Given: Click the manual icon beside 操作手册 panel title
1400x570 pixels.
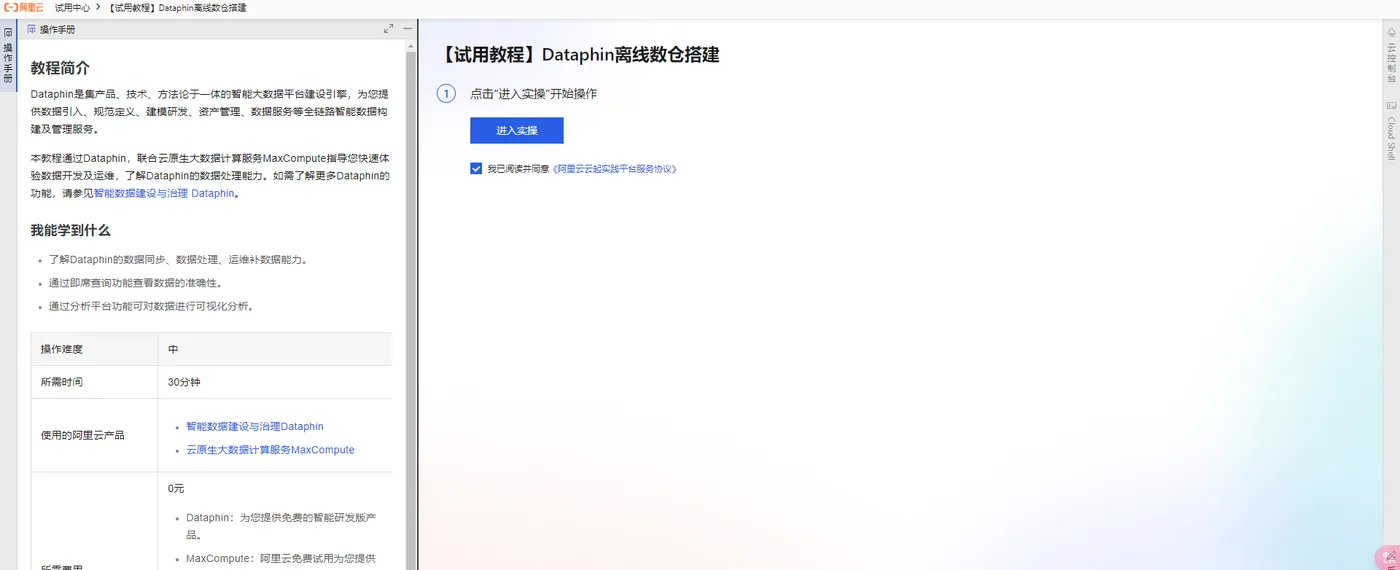Looking at the screenshot, I should pos(32,29).
